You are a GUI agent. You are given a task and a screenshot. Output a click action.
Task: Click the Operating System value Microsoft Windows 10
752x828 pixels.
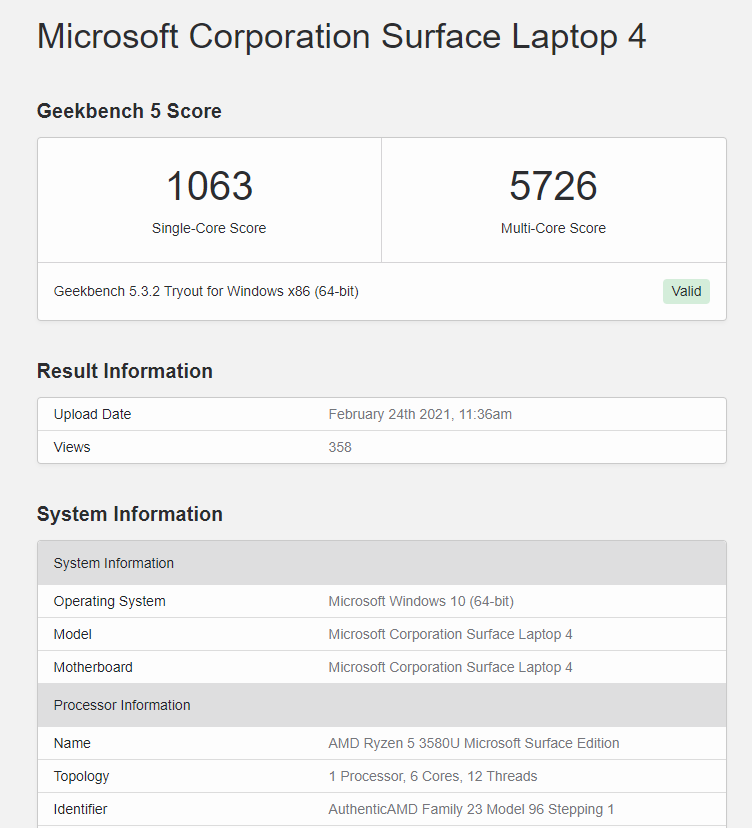(x=421, y=601)
